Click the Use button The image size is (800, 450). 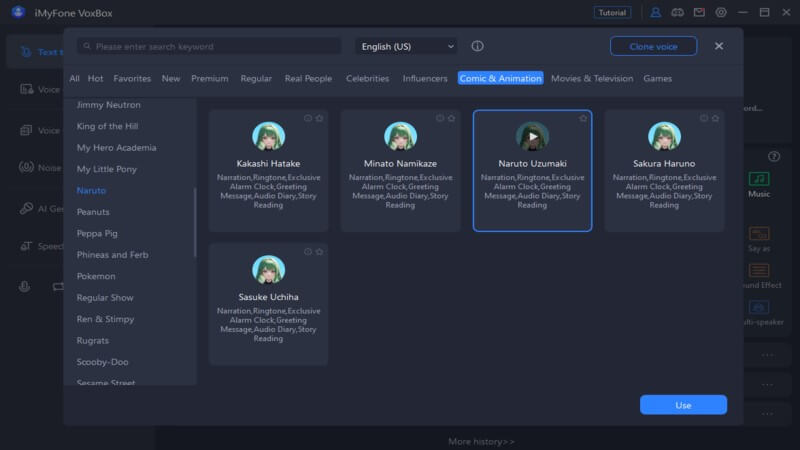point(683,405)
